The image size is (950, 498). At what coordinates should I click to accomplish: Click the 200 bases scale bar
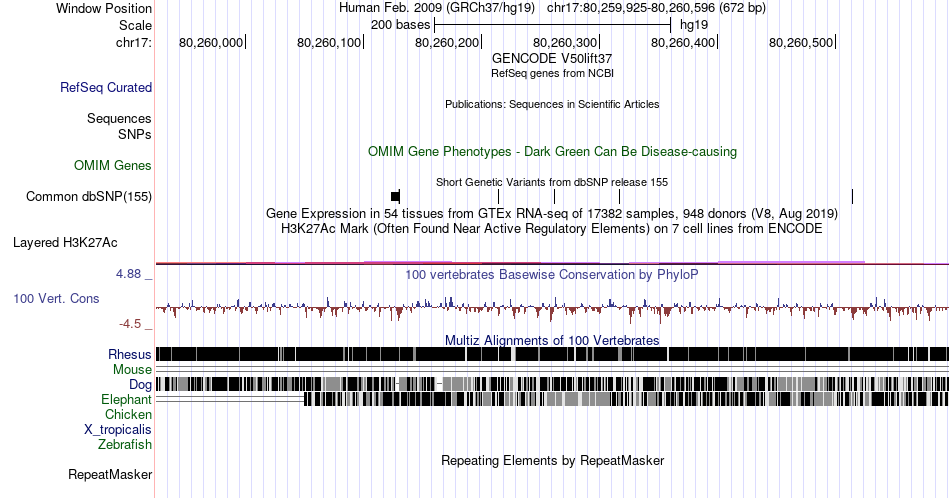click(x=553, y=25)
